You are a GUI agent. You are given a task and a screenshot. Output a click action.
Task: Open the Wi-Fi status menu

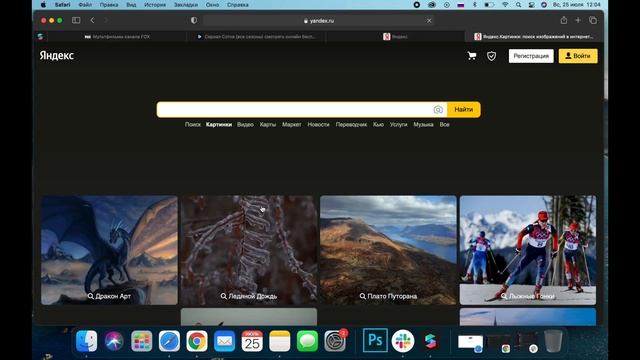[x=505, y=5]
